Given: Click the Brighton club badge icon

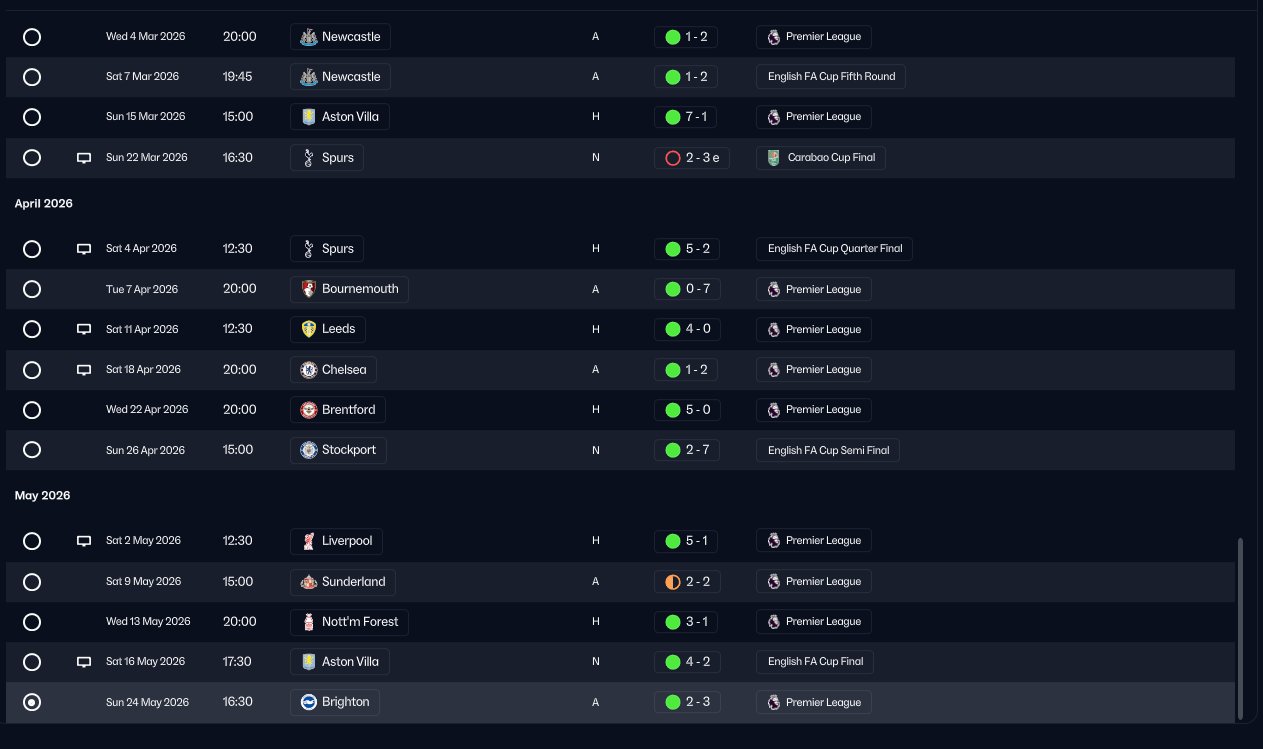Looking at the screenshot, I should pyautogui.click(x=309, y=702).
